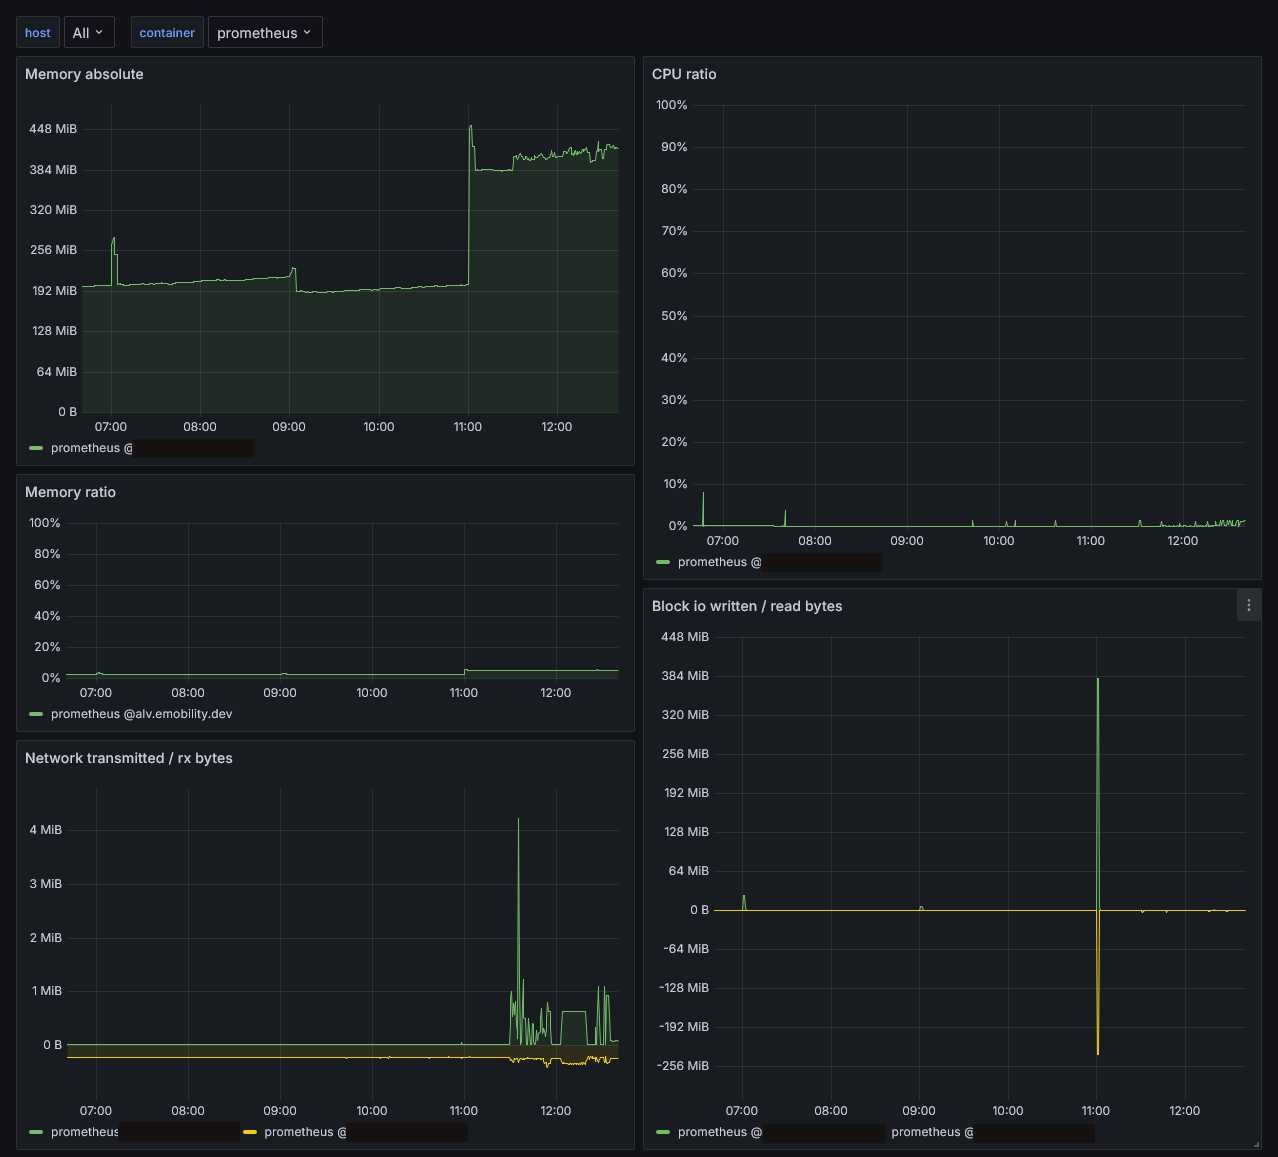
Task: Click -256 MiB label on Block io axis
Action: point(685,1066)
